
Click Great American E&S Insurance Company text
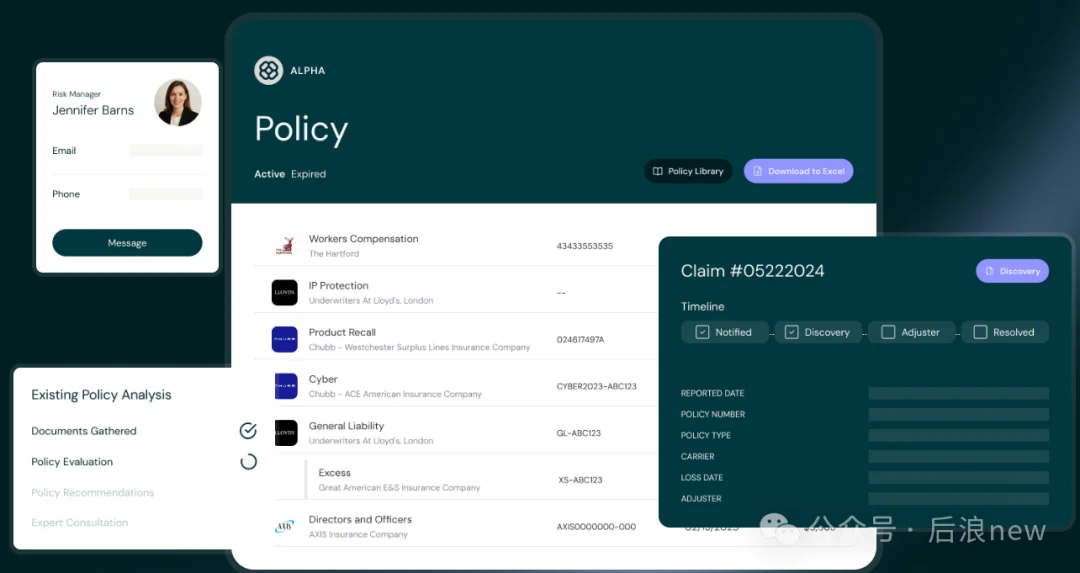399,488
